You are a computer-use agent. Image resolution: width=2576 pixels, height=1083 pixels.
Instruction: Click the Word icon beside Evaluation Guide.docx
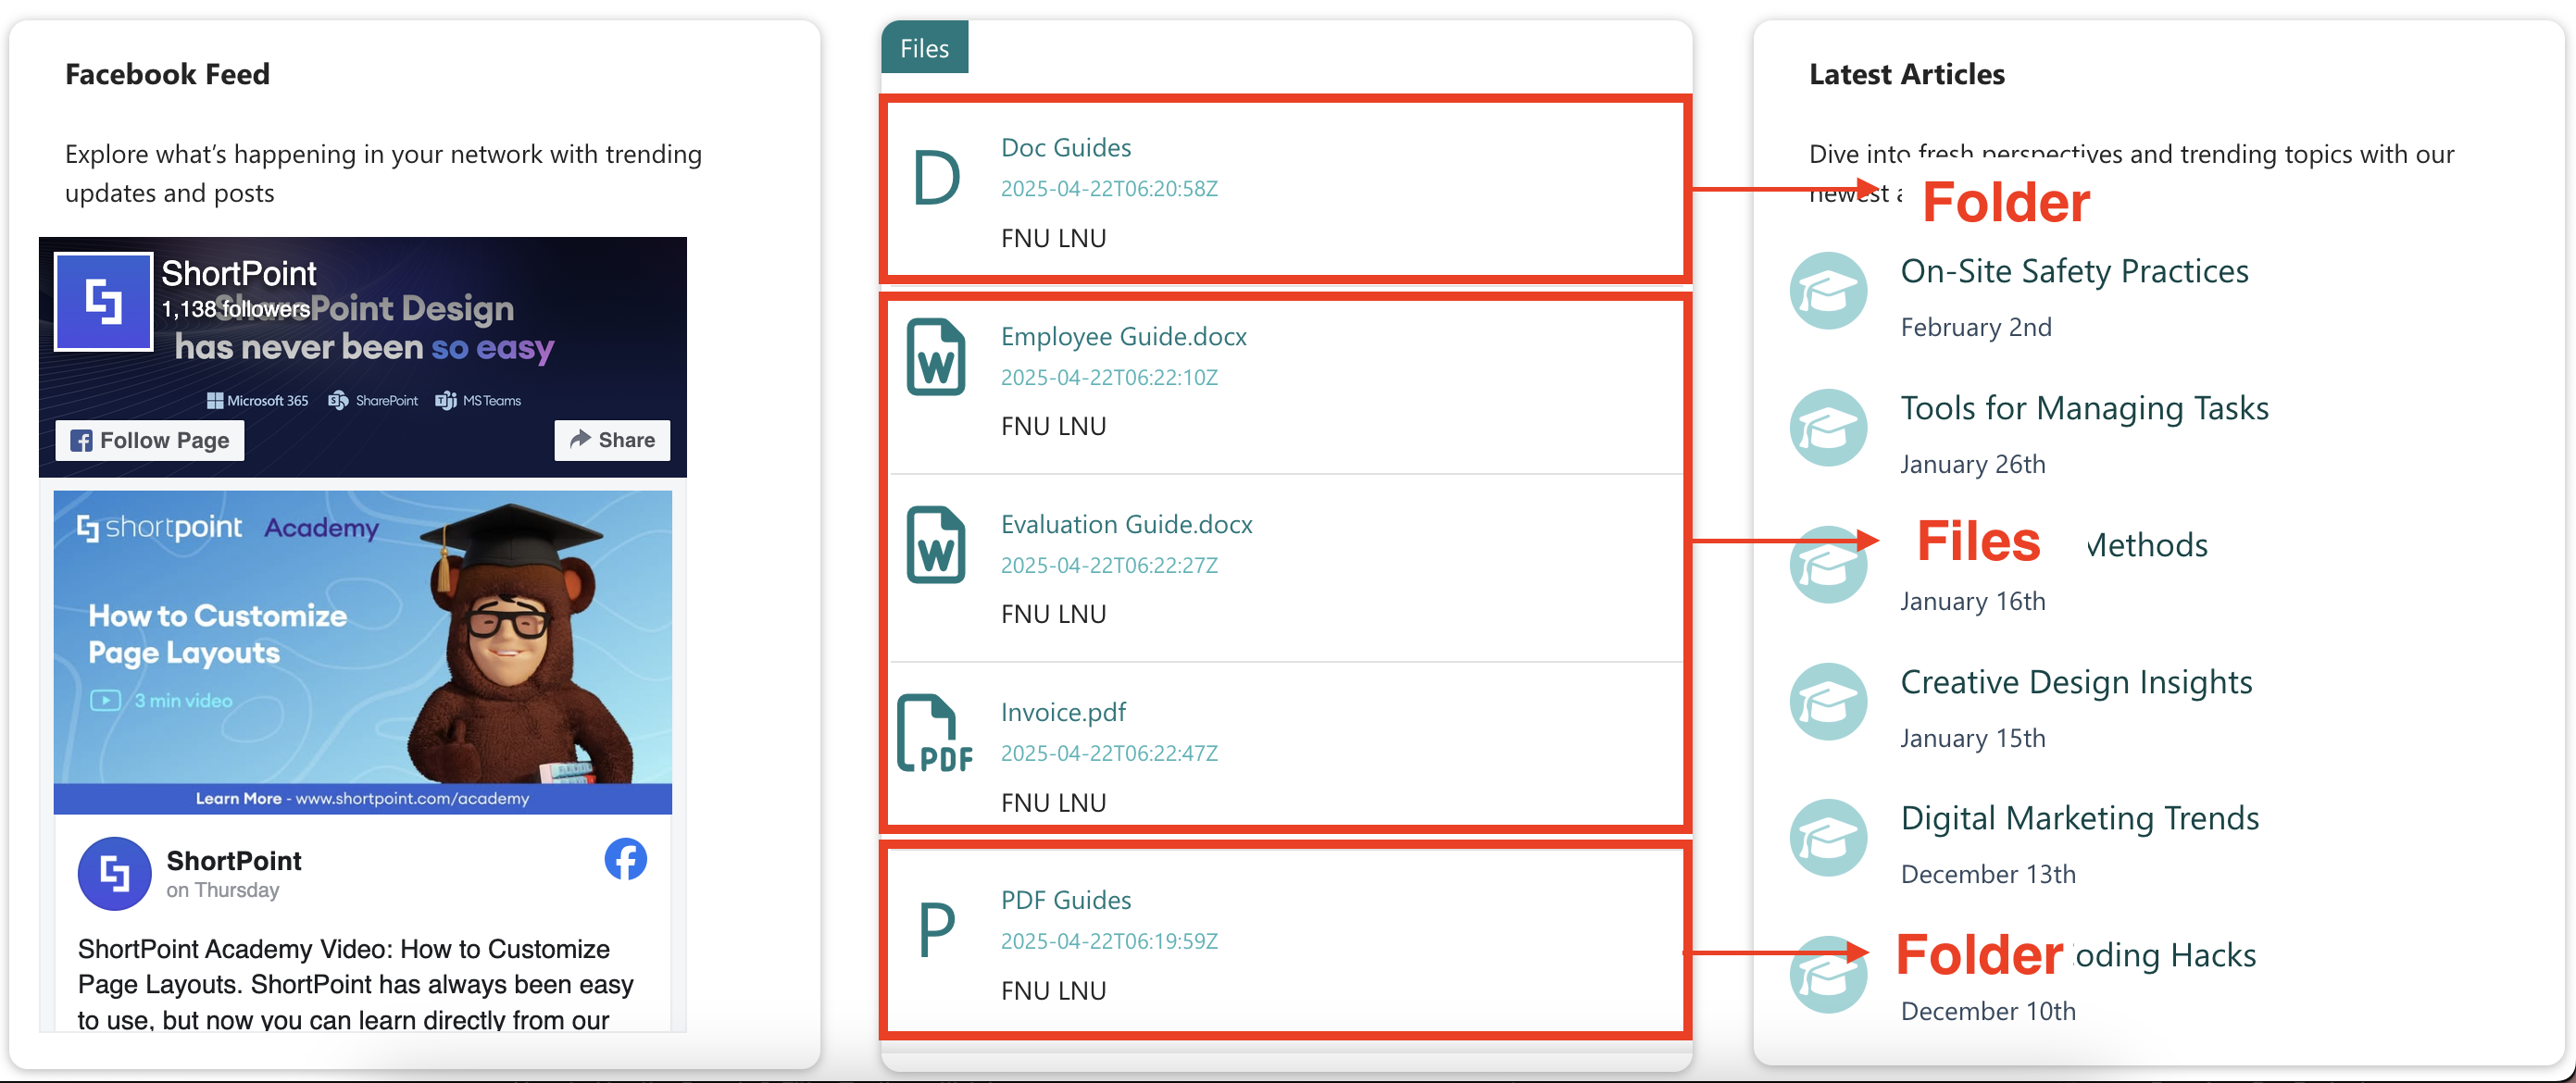pyautogui.click(x=936, y=546)
